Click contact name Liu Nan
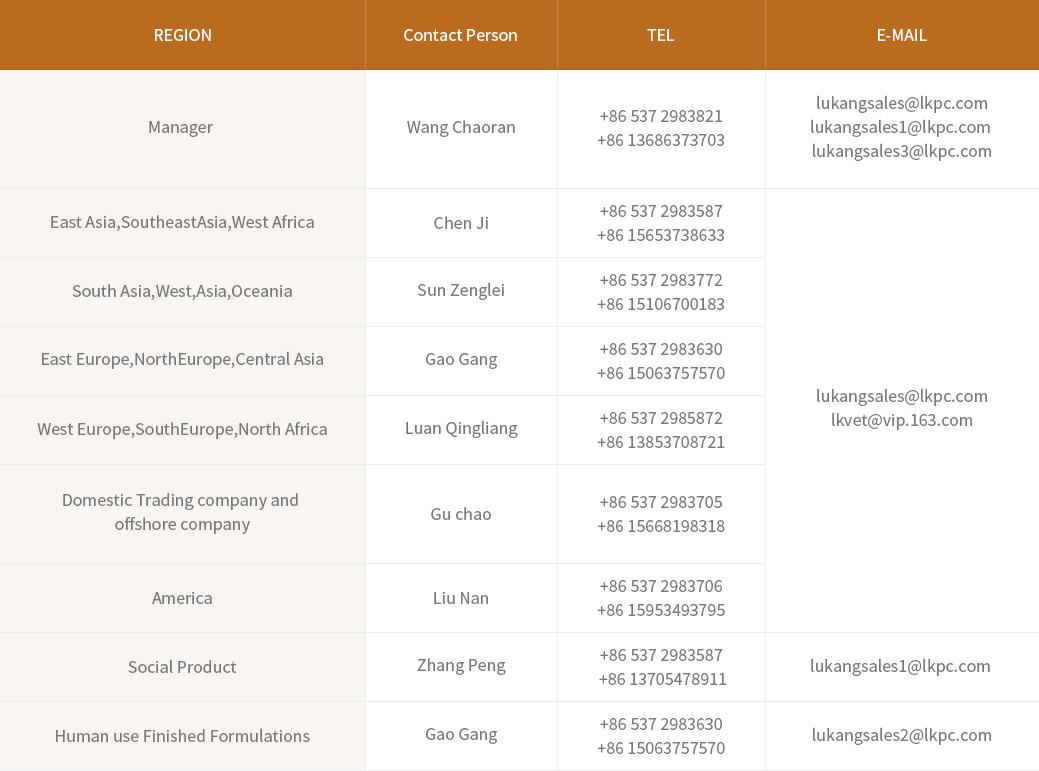Screen dimensions: 1039x771 click(x=461, y=598)
